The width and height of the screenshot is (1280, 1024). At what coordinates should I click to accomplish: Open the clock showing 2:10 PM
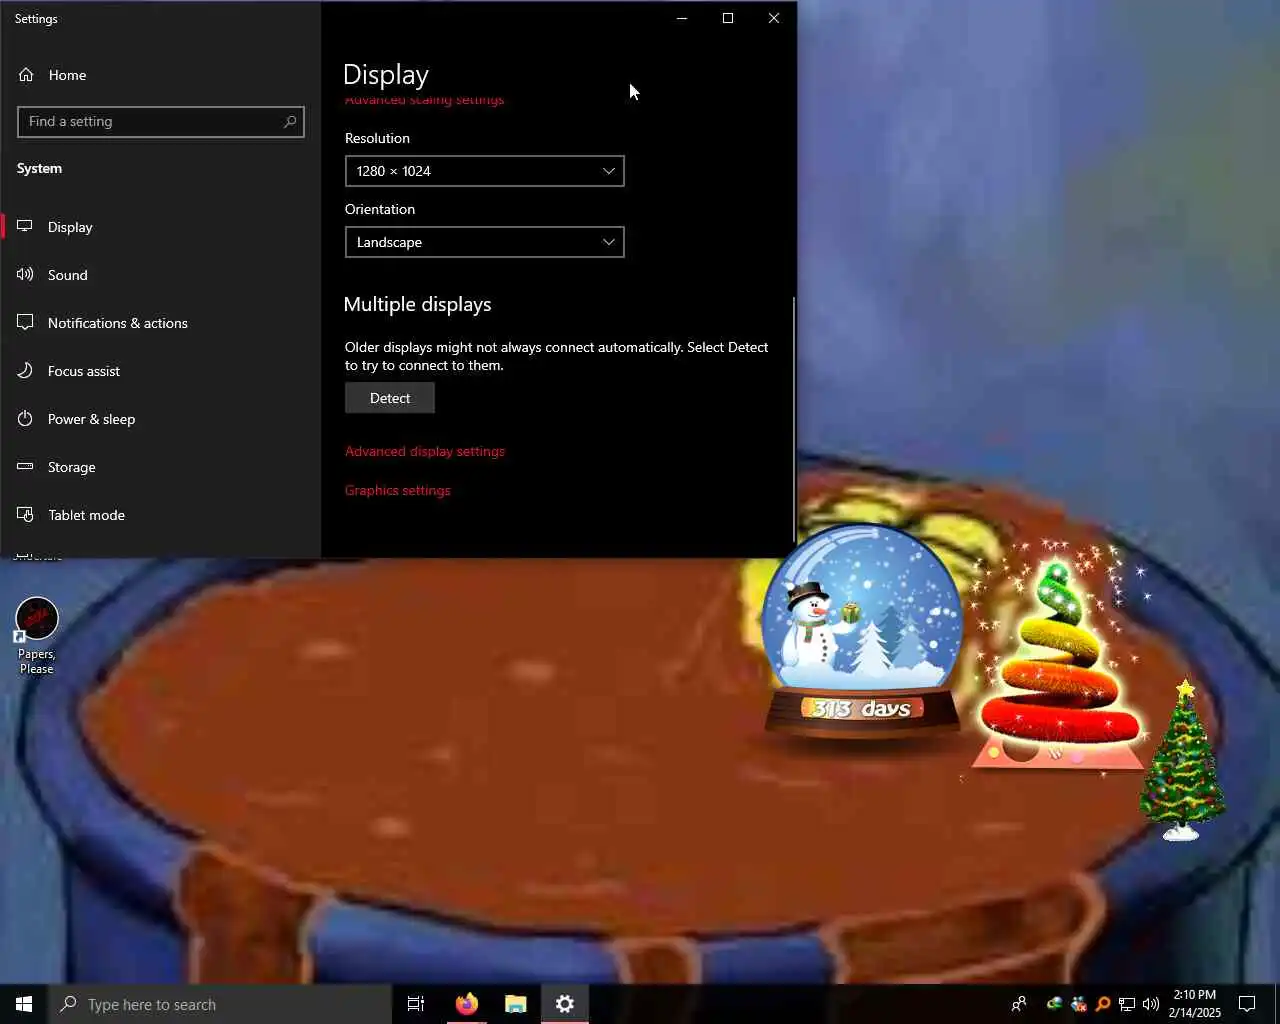1195,1004
